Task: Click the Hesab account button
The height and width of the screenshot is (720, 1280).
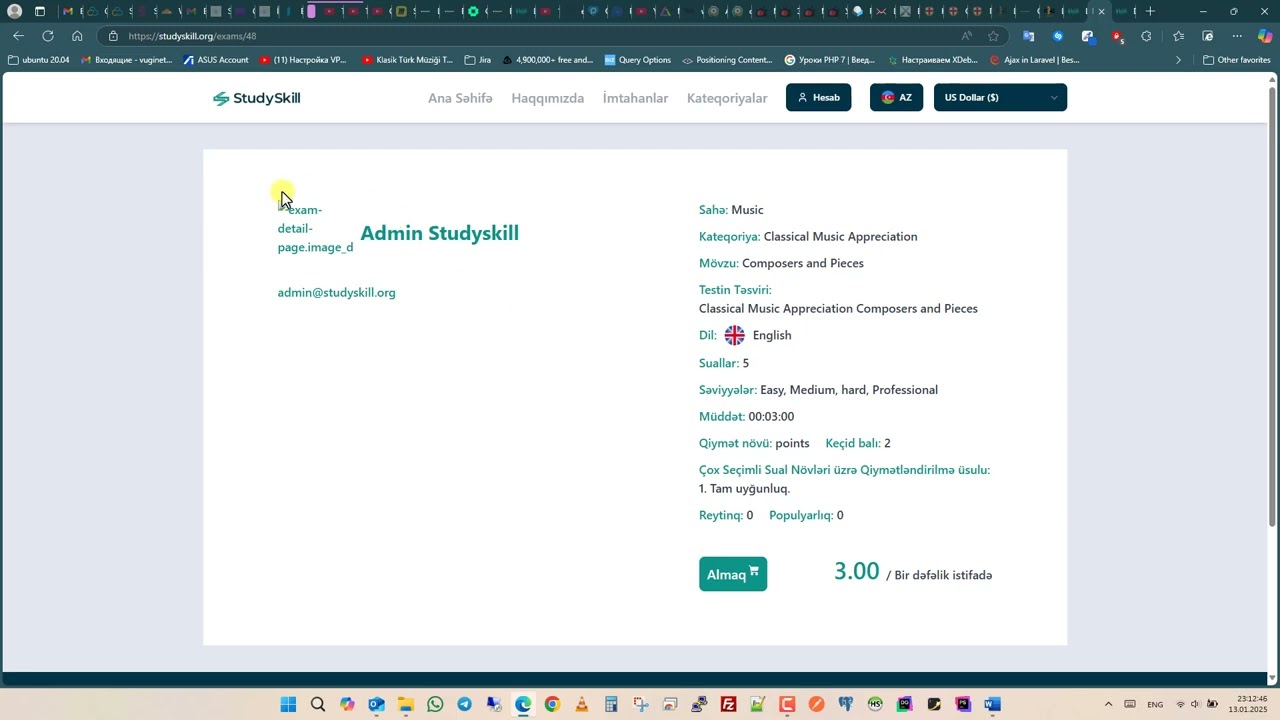Action: point(818,97)
